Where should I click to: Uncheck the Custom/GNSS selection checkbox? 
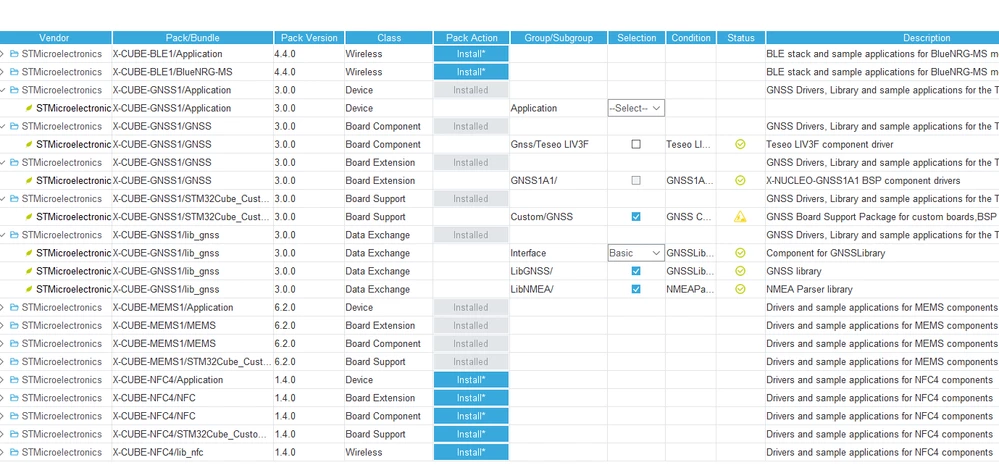click(x=636, y=217)
